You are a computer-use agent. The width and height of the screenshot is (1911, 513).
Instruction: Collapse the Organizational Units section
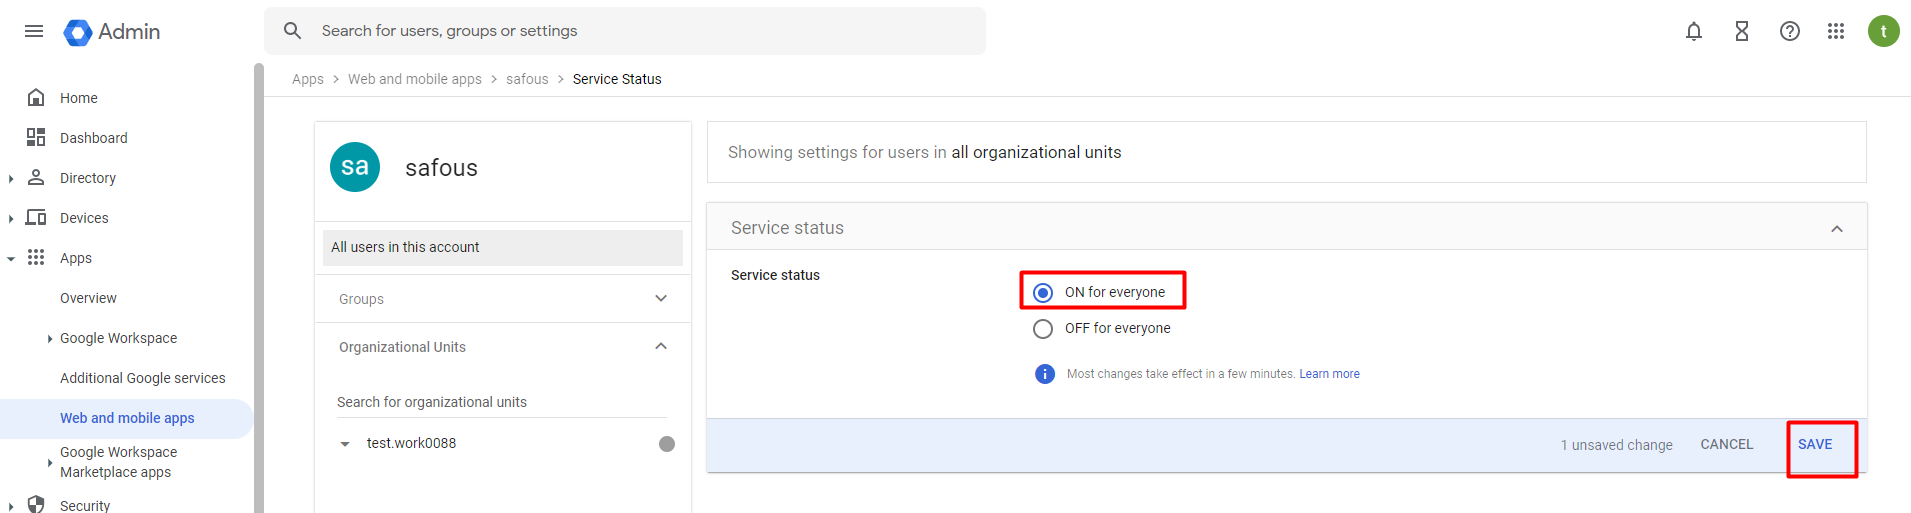click(x=660, y=346)
